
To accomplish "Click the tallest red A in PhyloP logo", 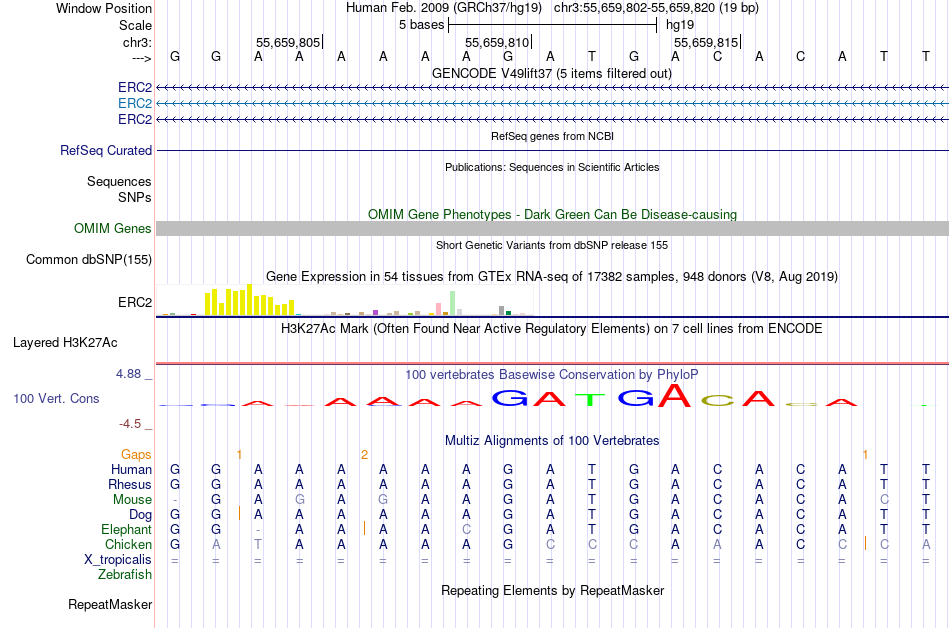I will (x=674, y=395).
